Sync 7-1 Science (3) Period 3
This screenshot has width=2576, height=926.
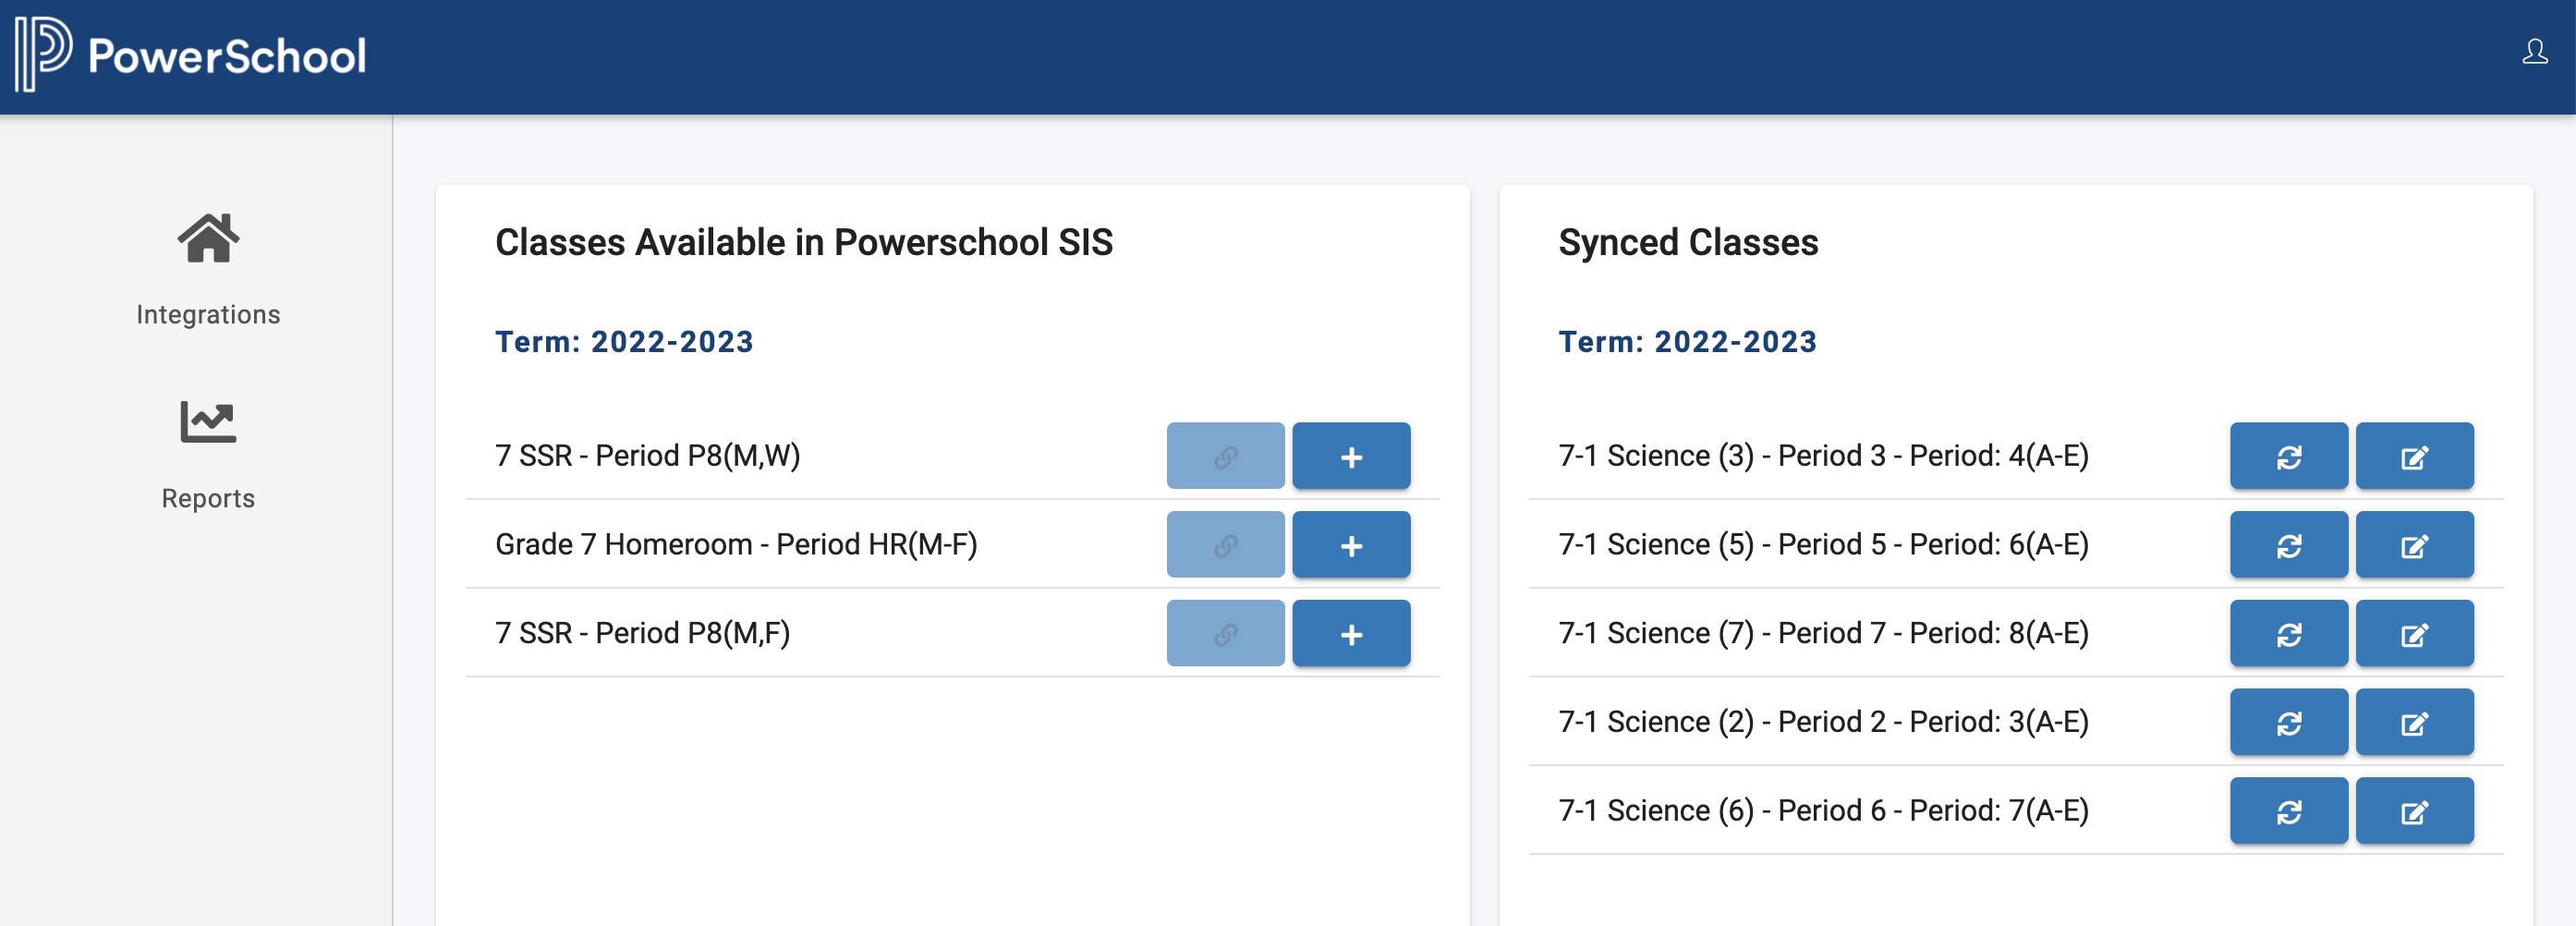pyautogui.click(x=2289, y=456)
